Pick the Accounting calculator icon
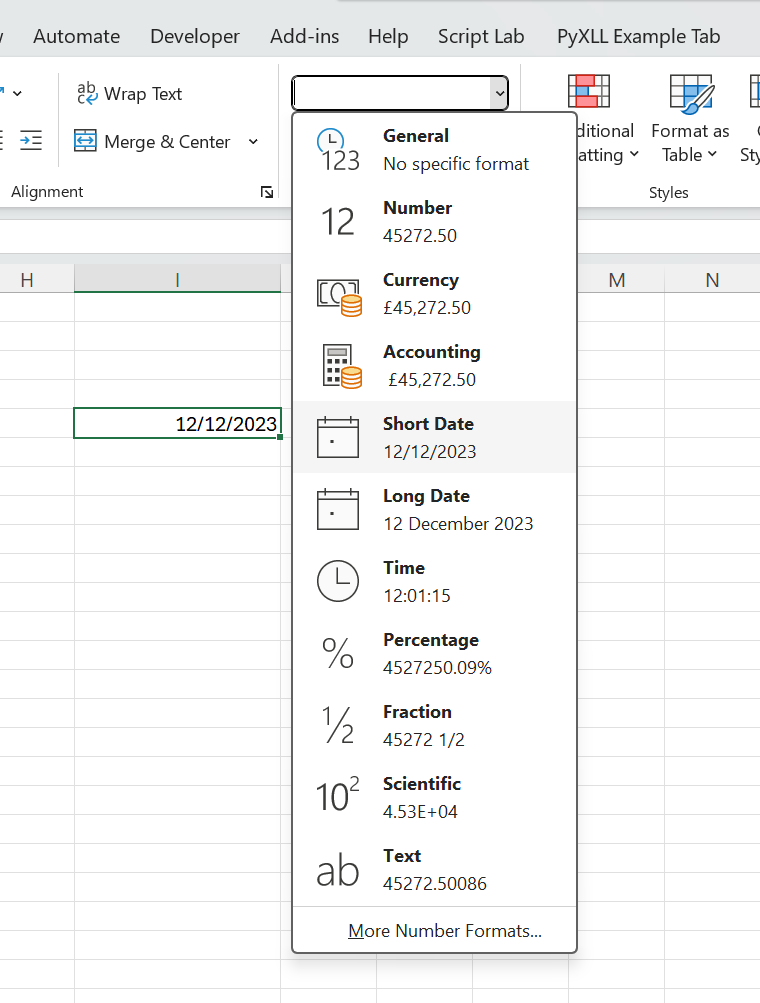This screenshot has width=760, height=1003. [338, 366]
